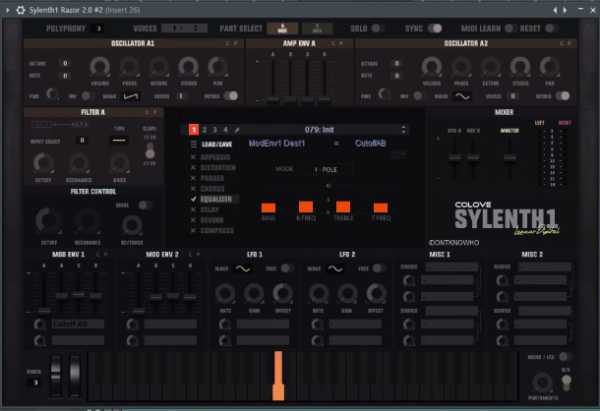Select preset slot 3

[215, 130]
